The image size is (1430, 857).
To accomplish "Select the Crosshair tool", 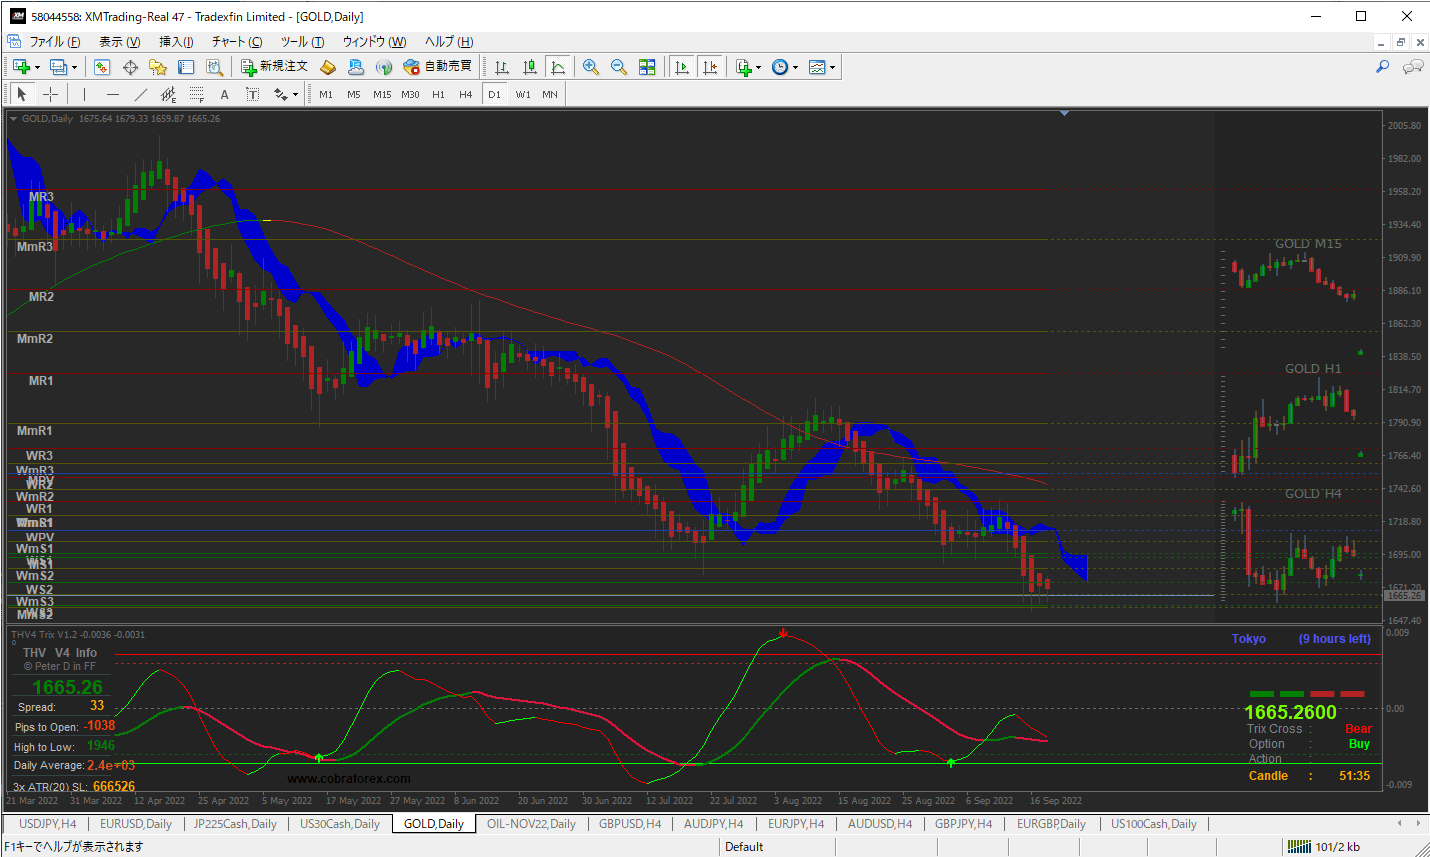I will [50, 94].
